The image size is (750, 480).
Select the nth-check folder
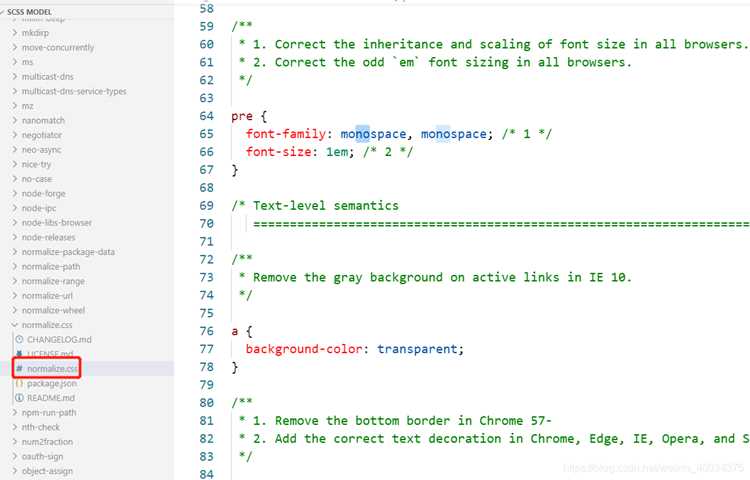41,427
